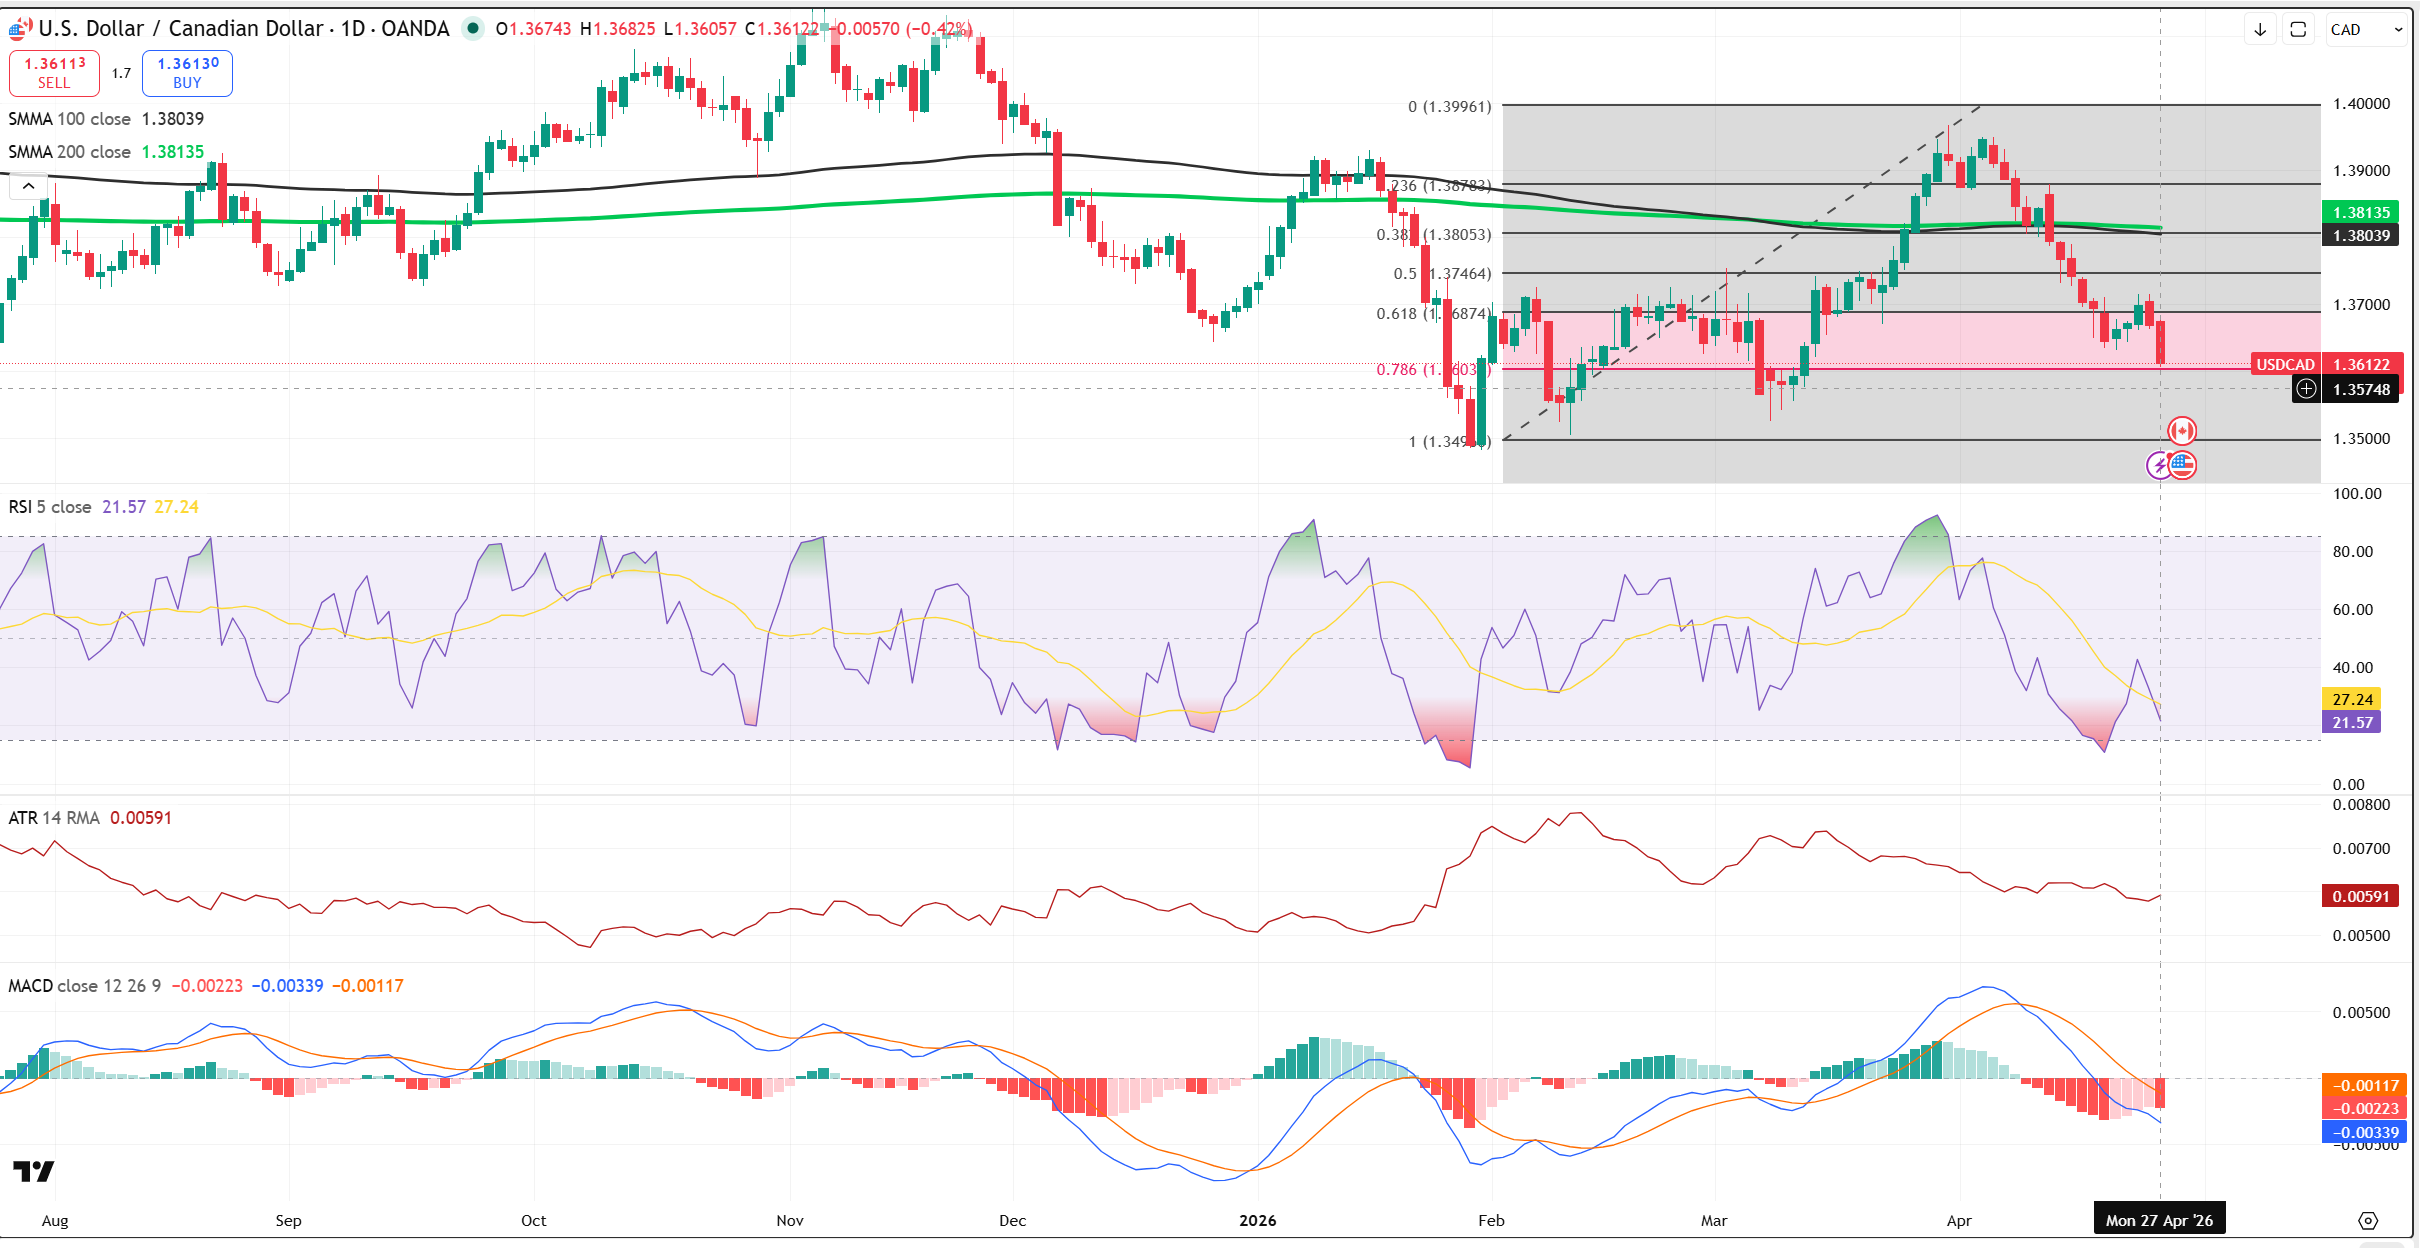The height and width of the screenshot is (1248, 2420).
Task: Click the green market status dot
Action: 473,28
